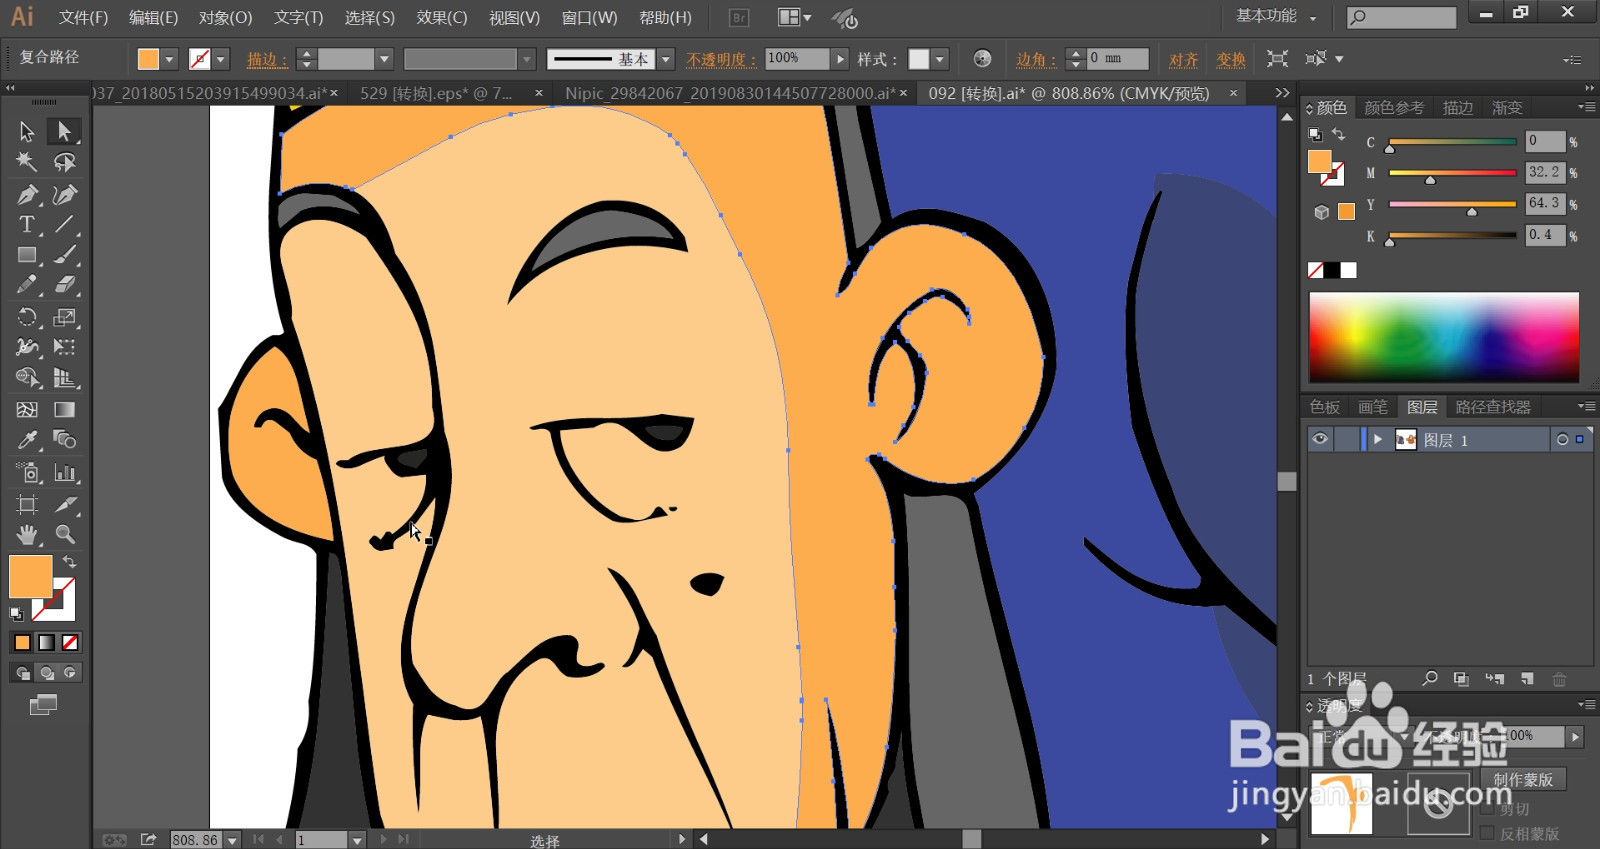
Task: Switch to 529 [转换].eps document tab
Action: point(436,93)
